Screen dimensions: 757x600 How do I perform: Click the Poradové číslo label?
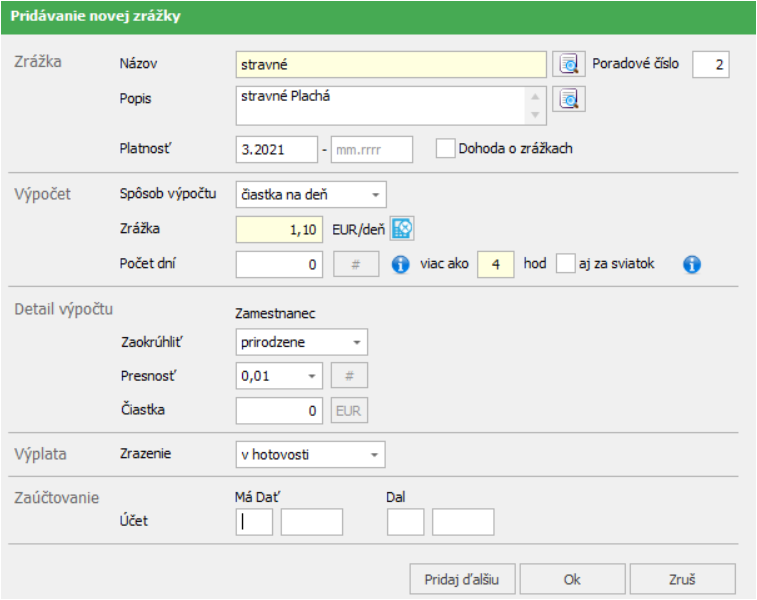(x=635, y=64)
